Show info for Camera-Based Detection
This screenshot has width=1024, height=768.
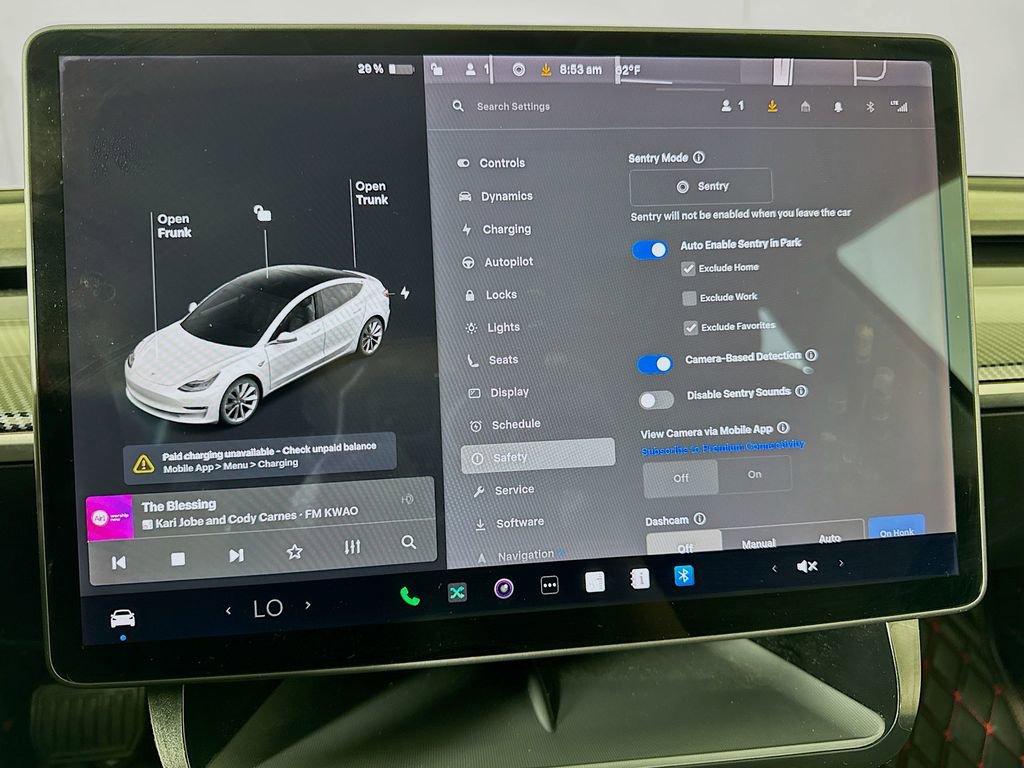[x=810, y=355]
